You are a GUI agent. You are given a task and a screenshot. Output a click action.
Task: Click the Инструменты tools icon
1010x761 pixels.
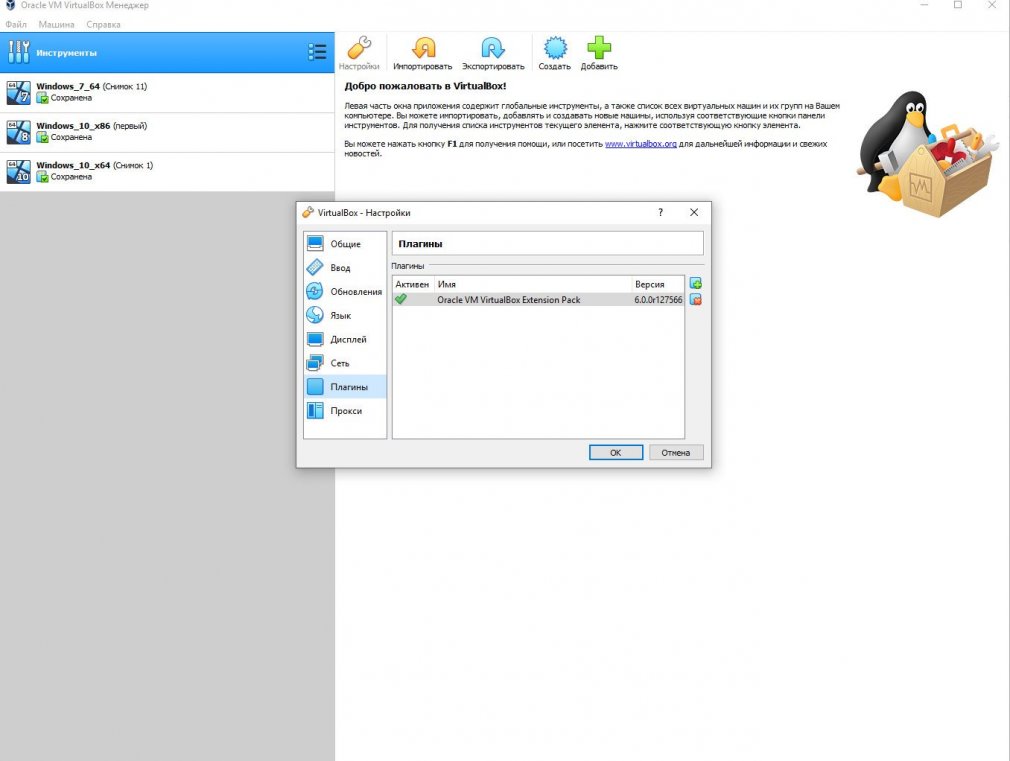pos(19,52)
